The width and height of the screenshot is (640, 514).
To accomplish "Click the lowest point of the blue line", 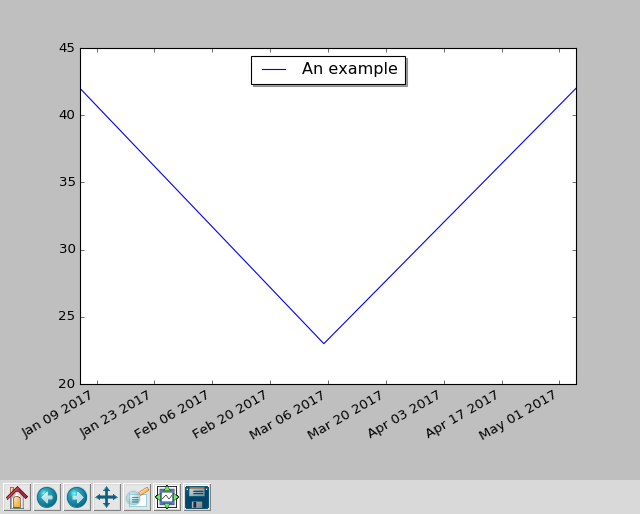I will point(324,343).
